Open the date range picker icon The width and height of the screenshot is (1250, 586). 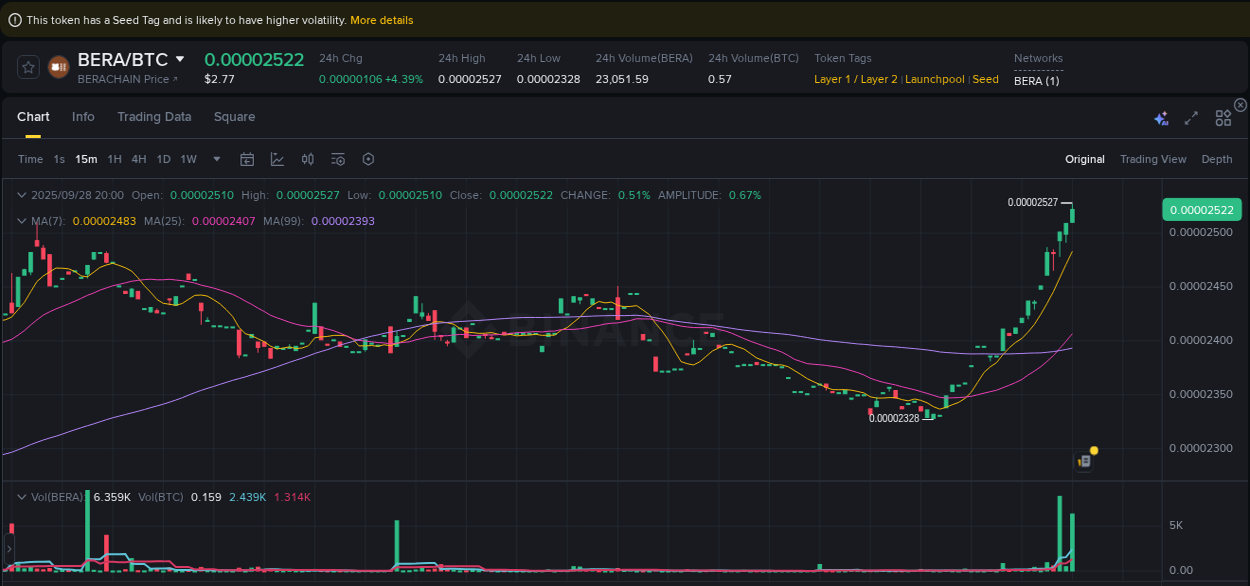coord(247,159)
